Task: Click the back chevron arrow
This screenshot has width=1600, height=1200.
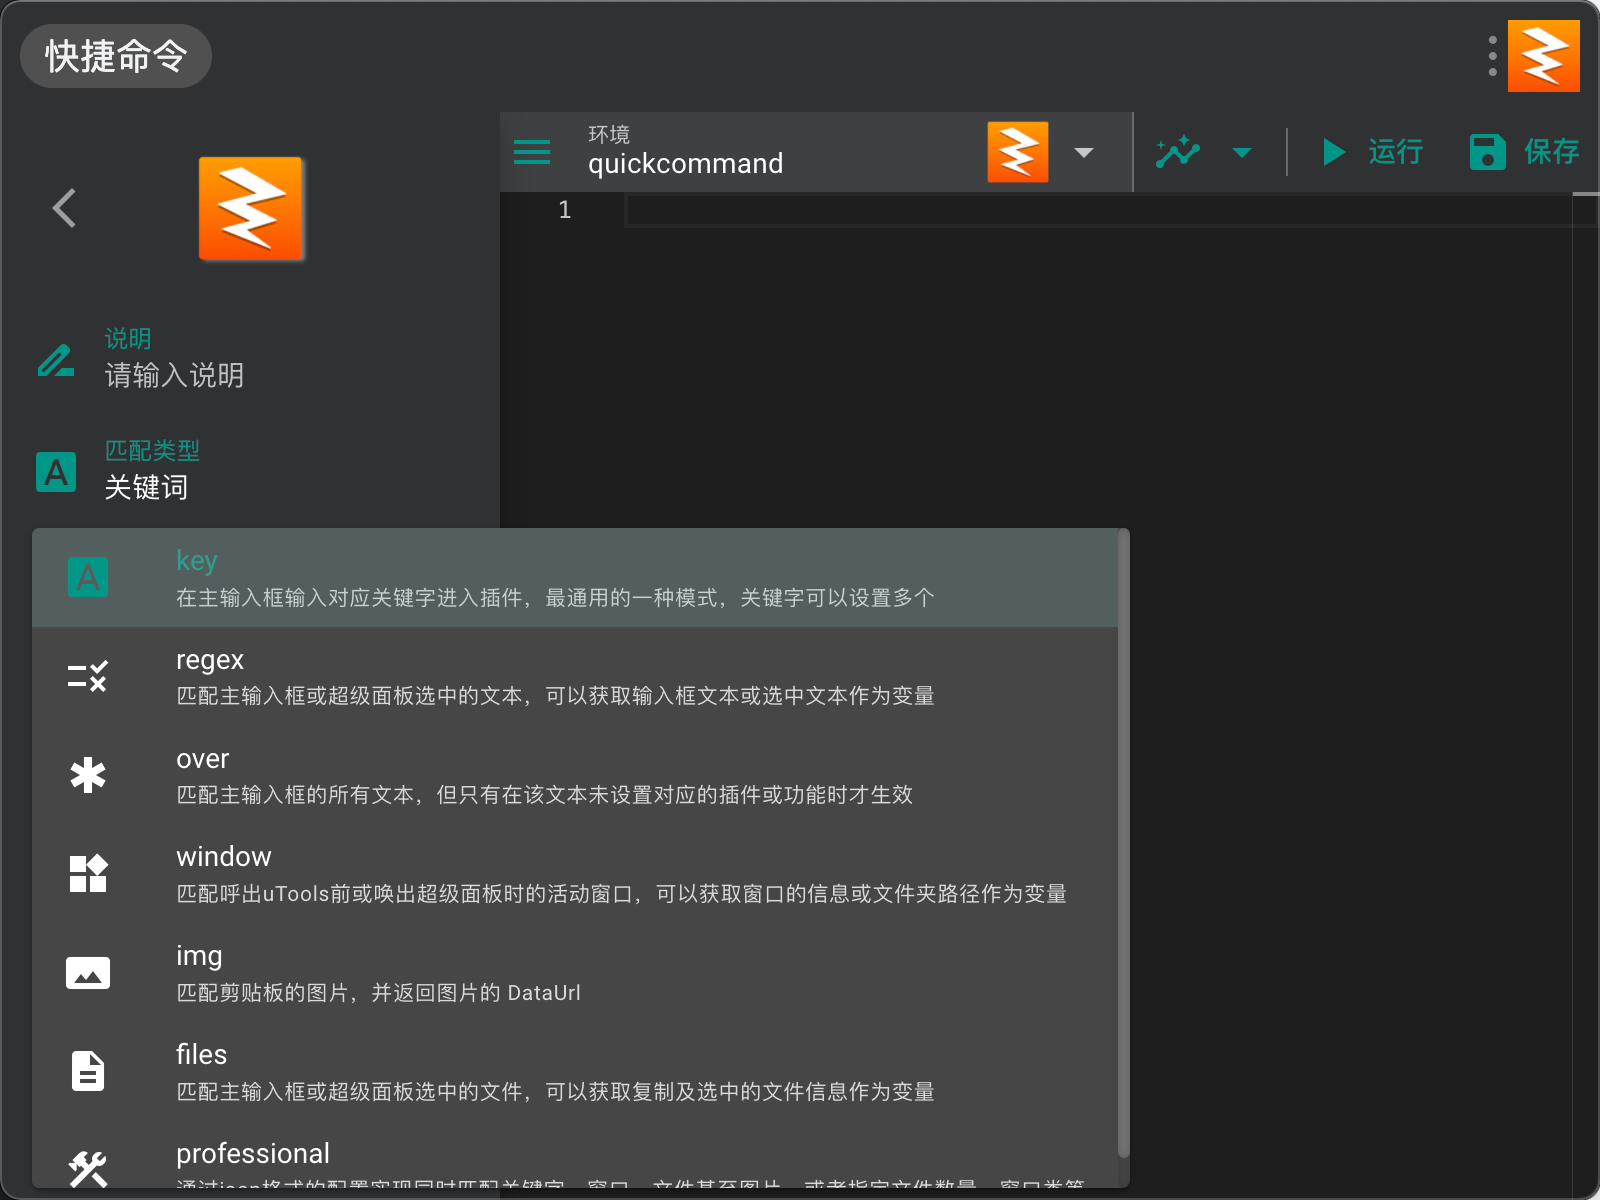Action: click(x=63, y=208)
